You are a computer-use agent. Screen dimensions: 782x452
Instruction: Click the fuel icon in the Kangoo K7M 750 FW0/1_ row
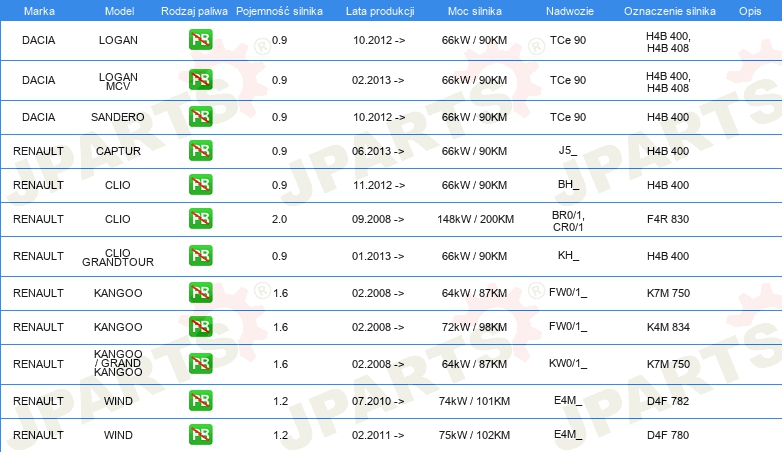200,292
